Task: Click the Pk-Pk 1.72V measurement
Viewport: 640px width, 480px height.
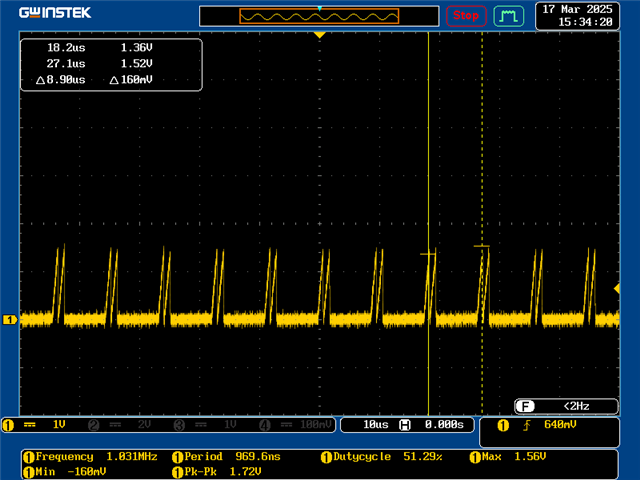Action: pos(217,472)
